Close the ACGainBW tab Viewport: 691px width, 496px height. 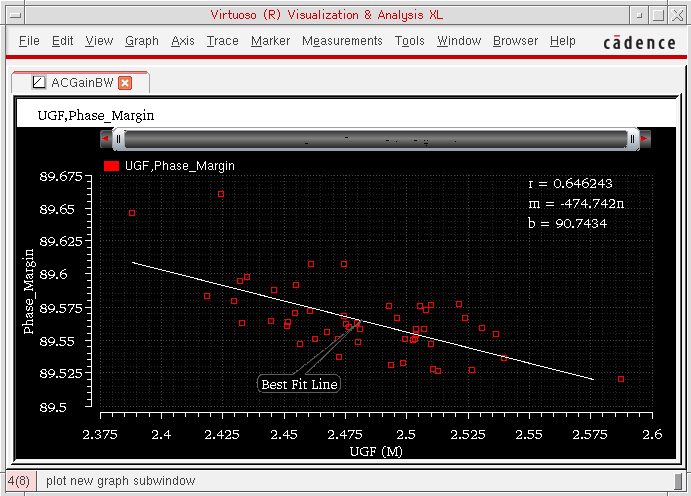pos(125,83)
